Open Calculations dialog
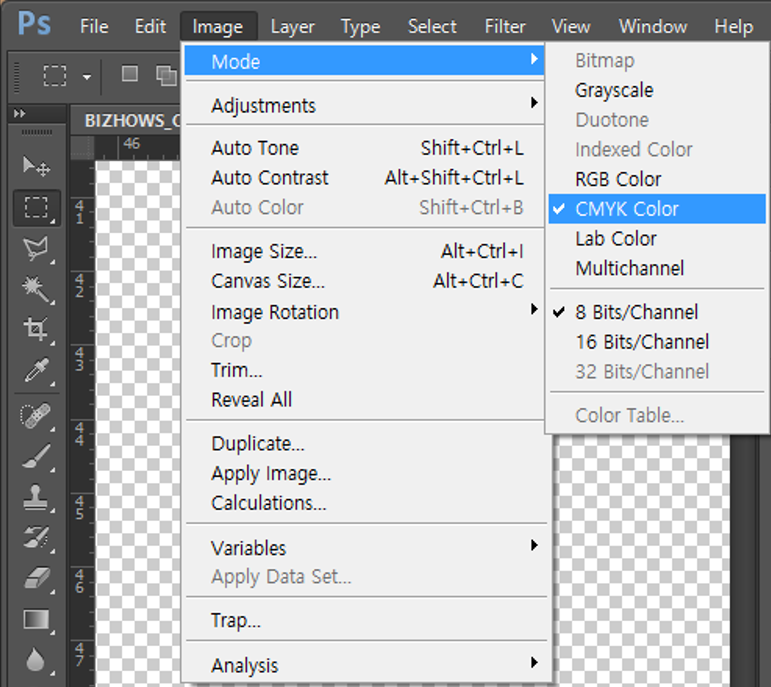 click(x=364, y=503)
